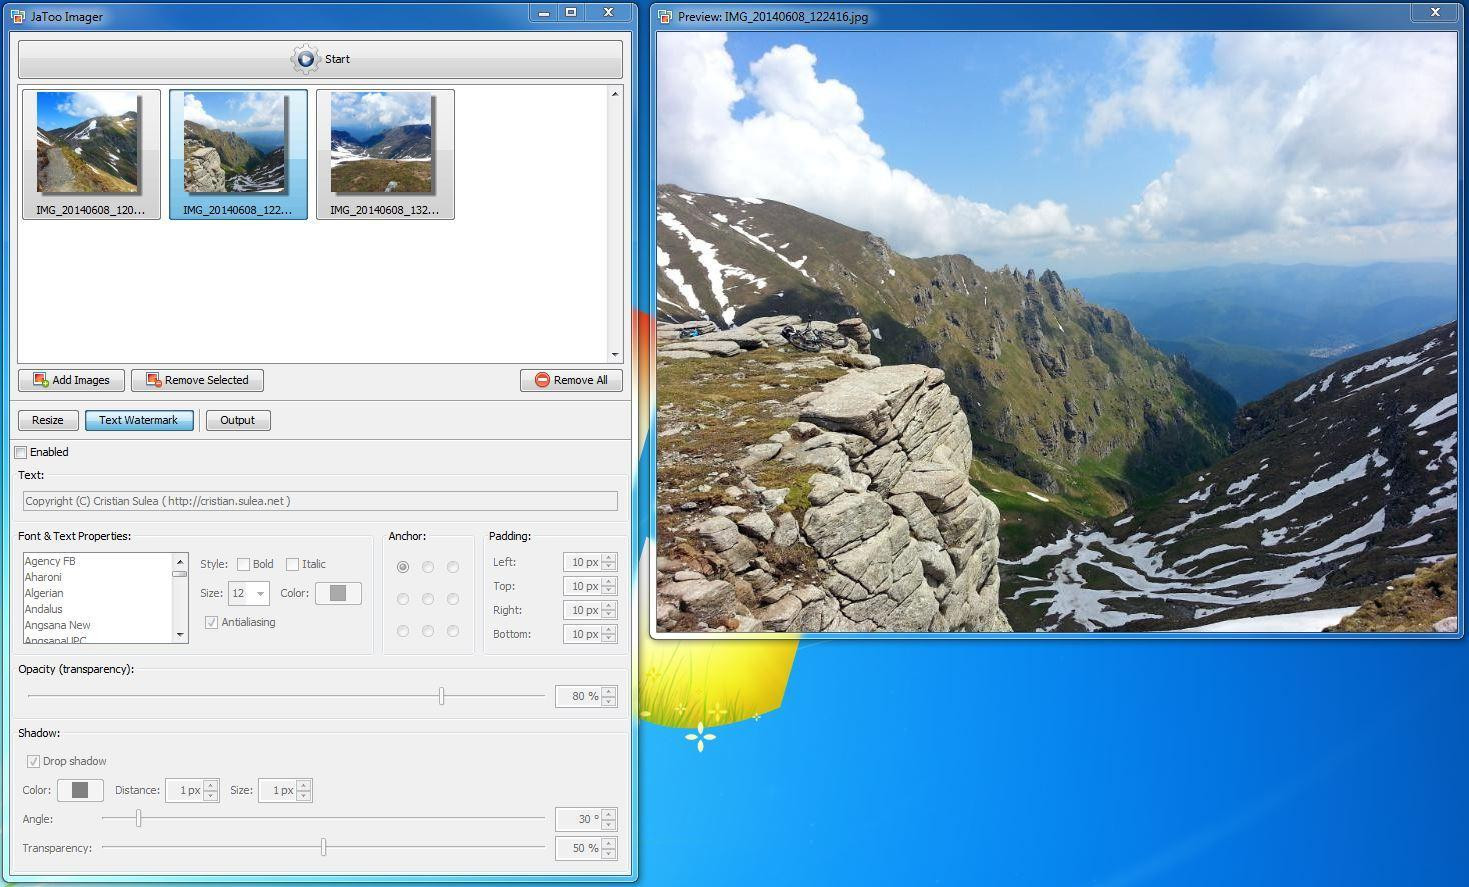Select the bottom-right anchor radio button
Image resolution: width=1469 pixels, height=887 pixels.
(453, 631)
